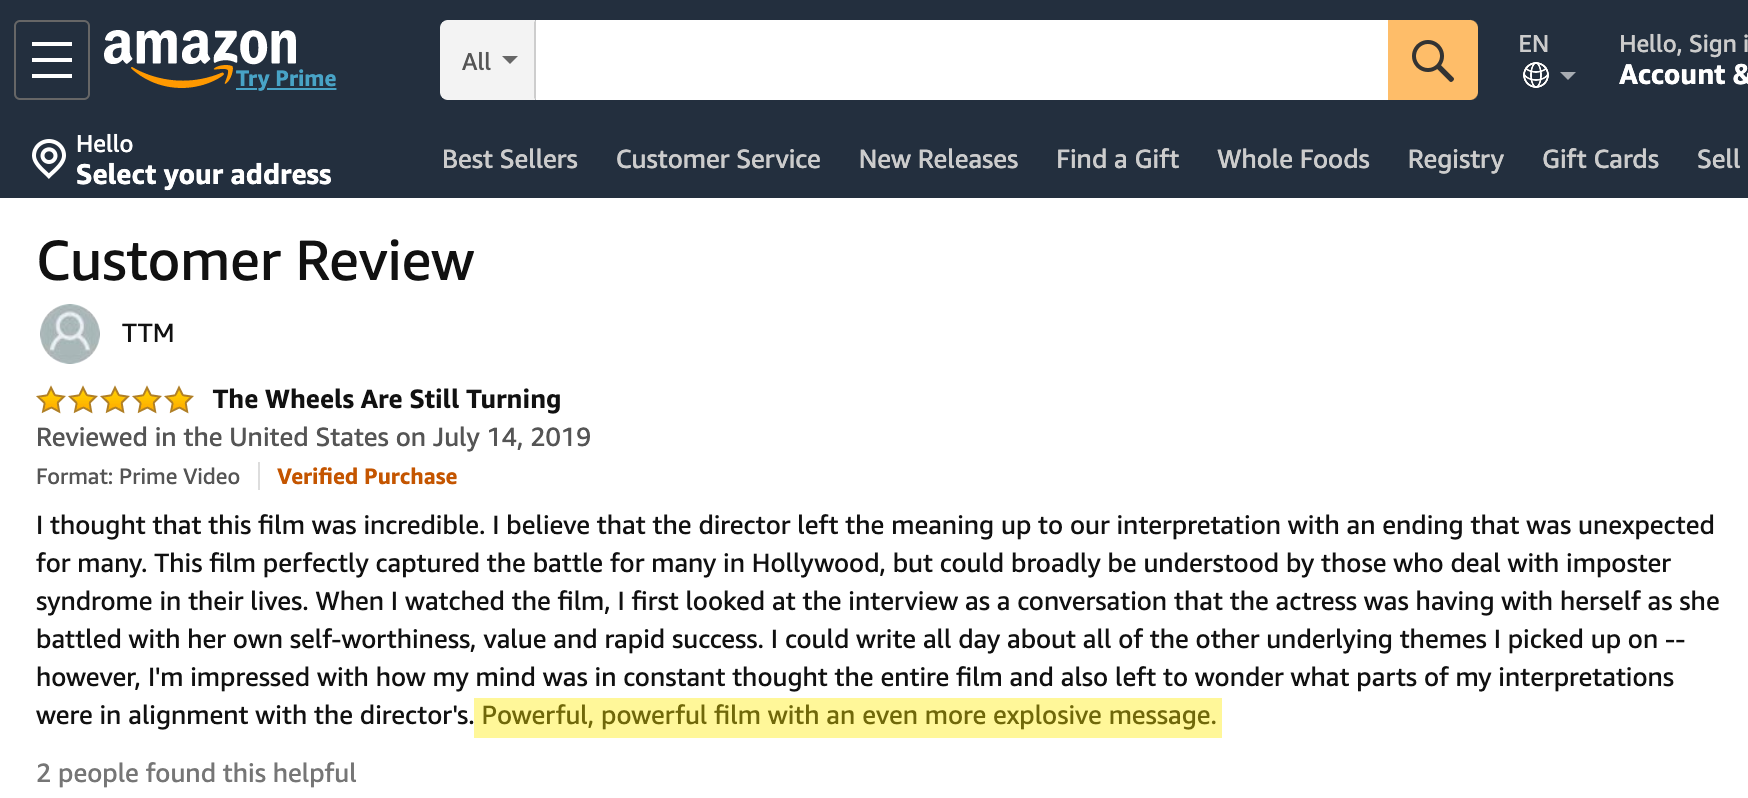
Task: Open Registry in navigation
Action: 1455,160
